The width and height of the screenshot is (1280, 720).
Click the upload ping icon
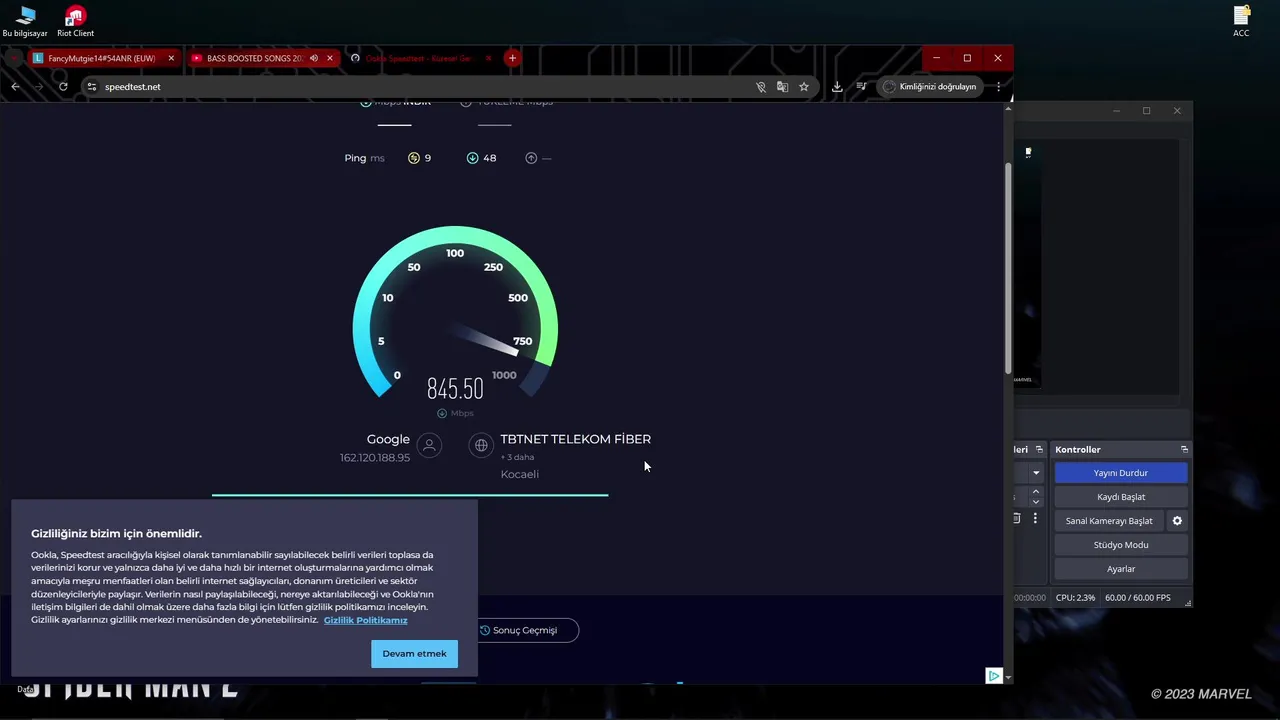pos(531,158)
